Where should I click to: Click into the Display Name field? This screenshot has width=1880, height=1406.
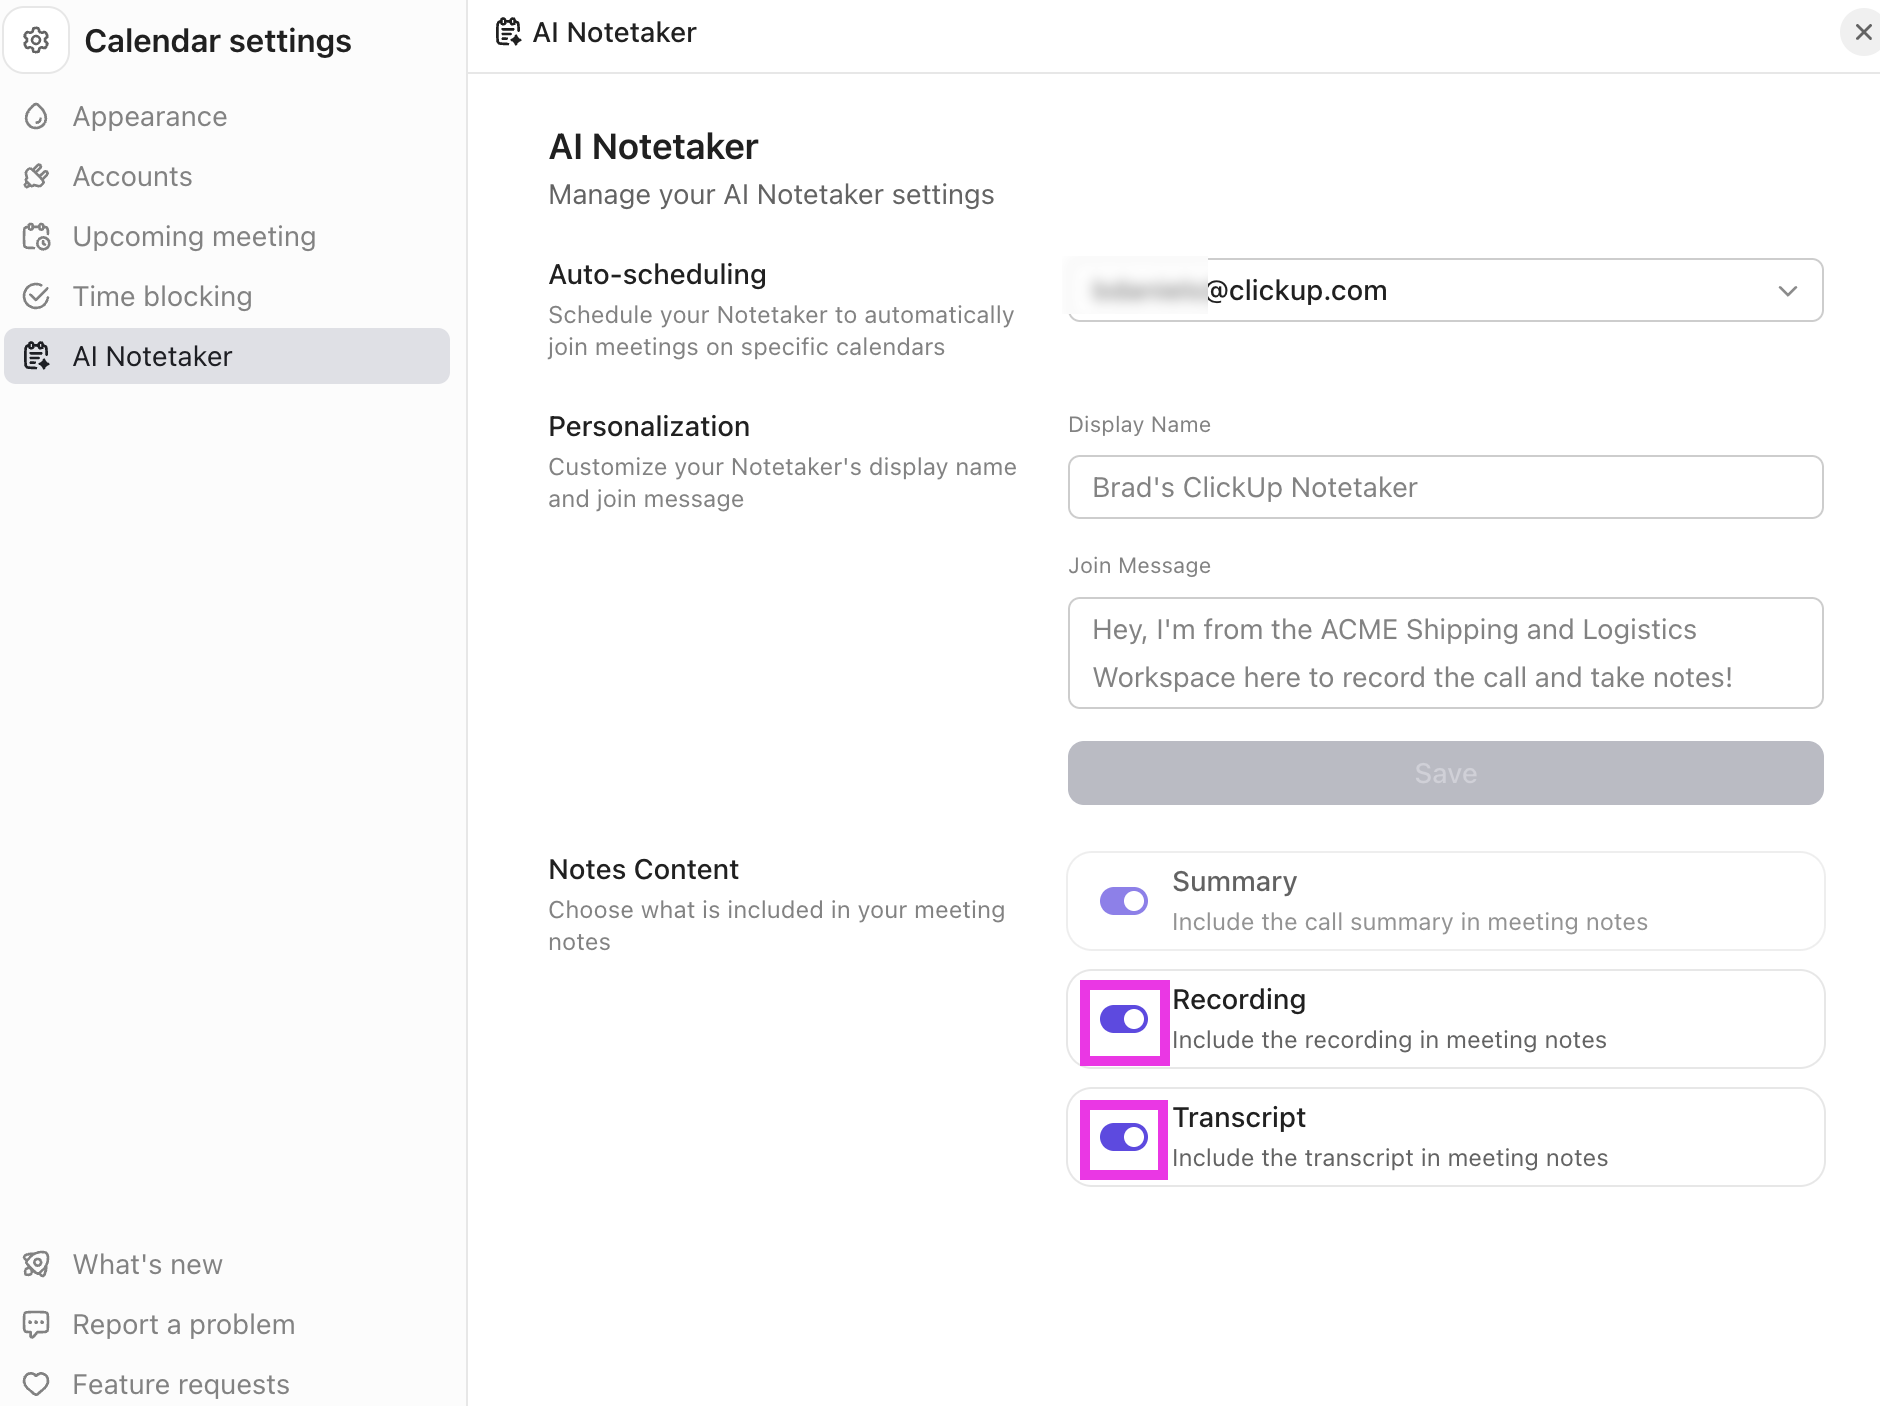(1444, 487)
